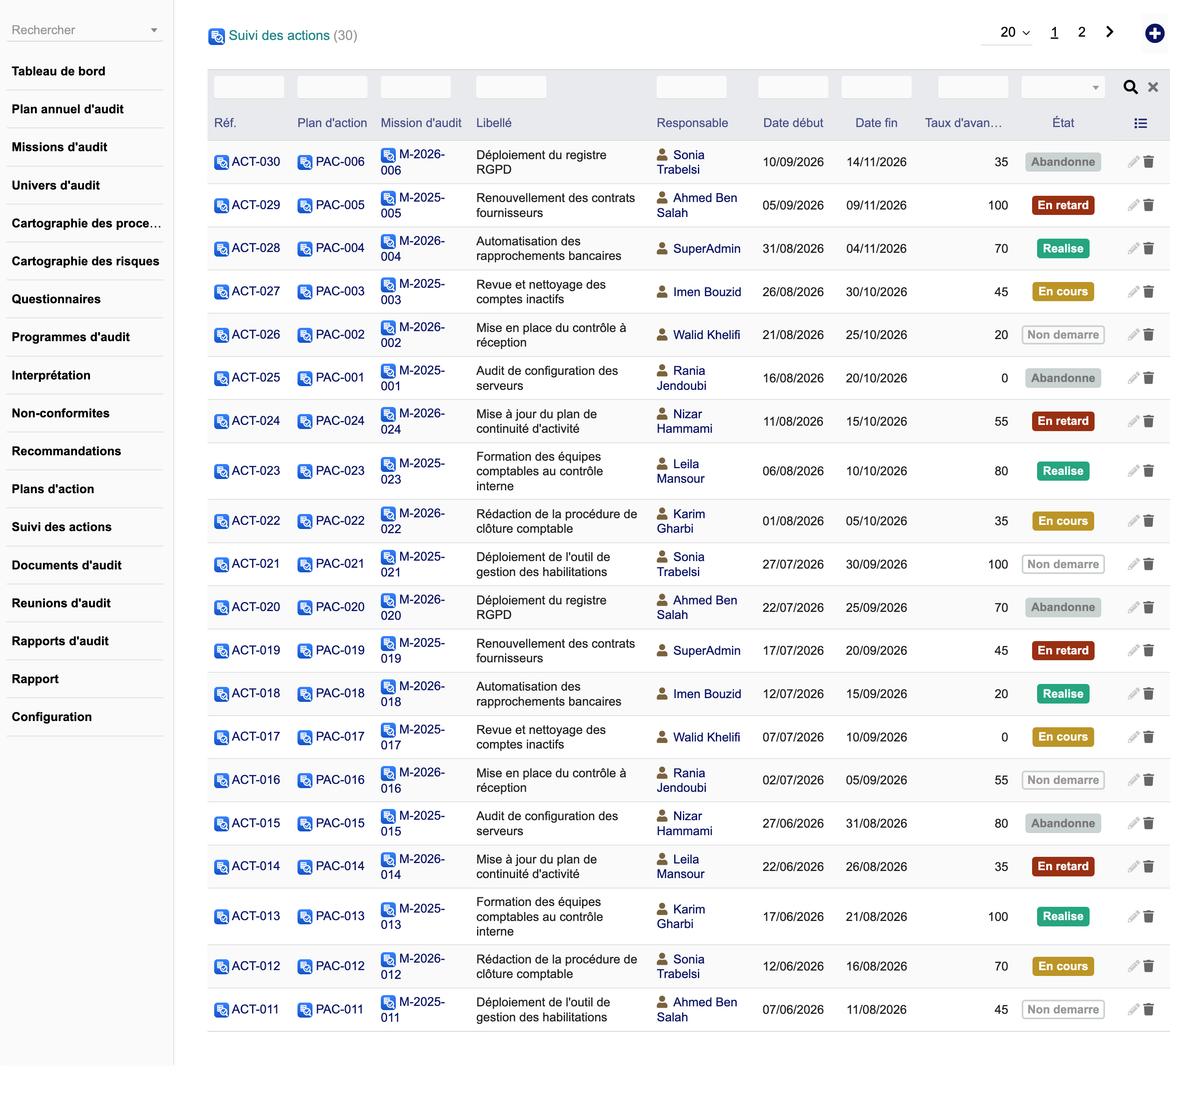Delete action ACT-011 with trash icon
This screenshot has height=1098, width=1200.
[1149, 1010]
